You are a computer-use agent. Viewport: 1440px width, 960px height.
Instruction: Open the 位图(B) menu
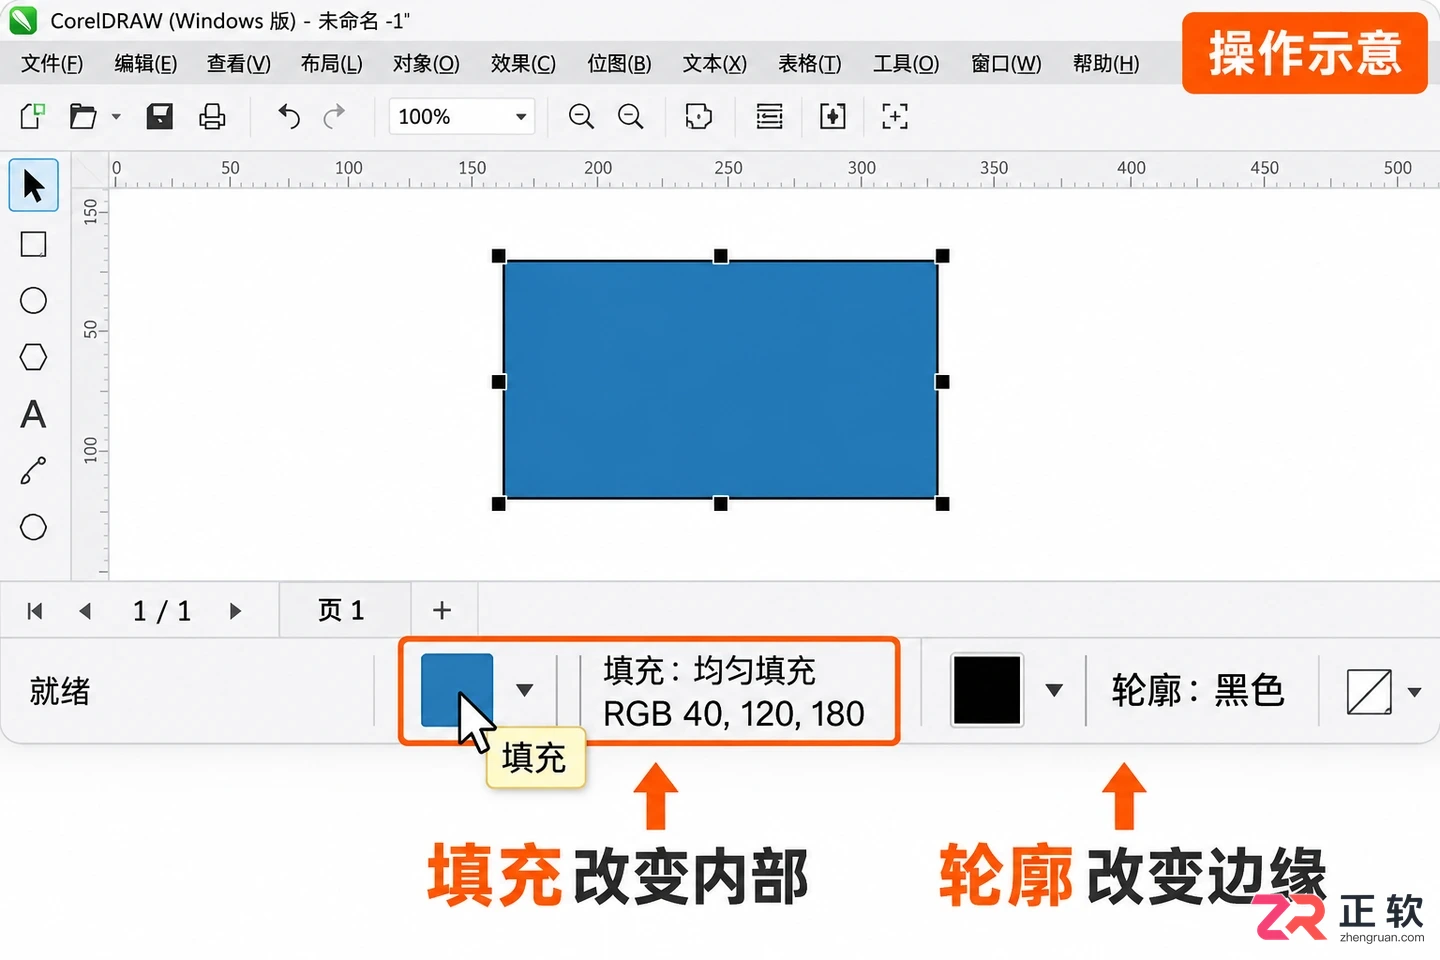[619, 64]
